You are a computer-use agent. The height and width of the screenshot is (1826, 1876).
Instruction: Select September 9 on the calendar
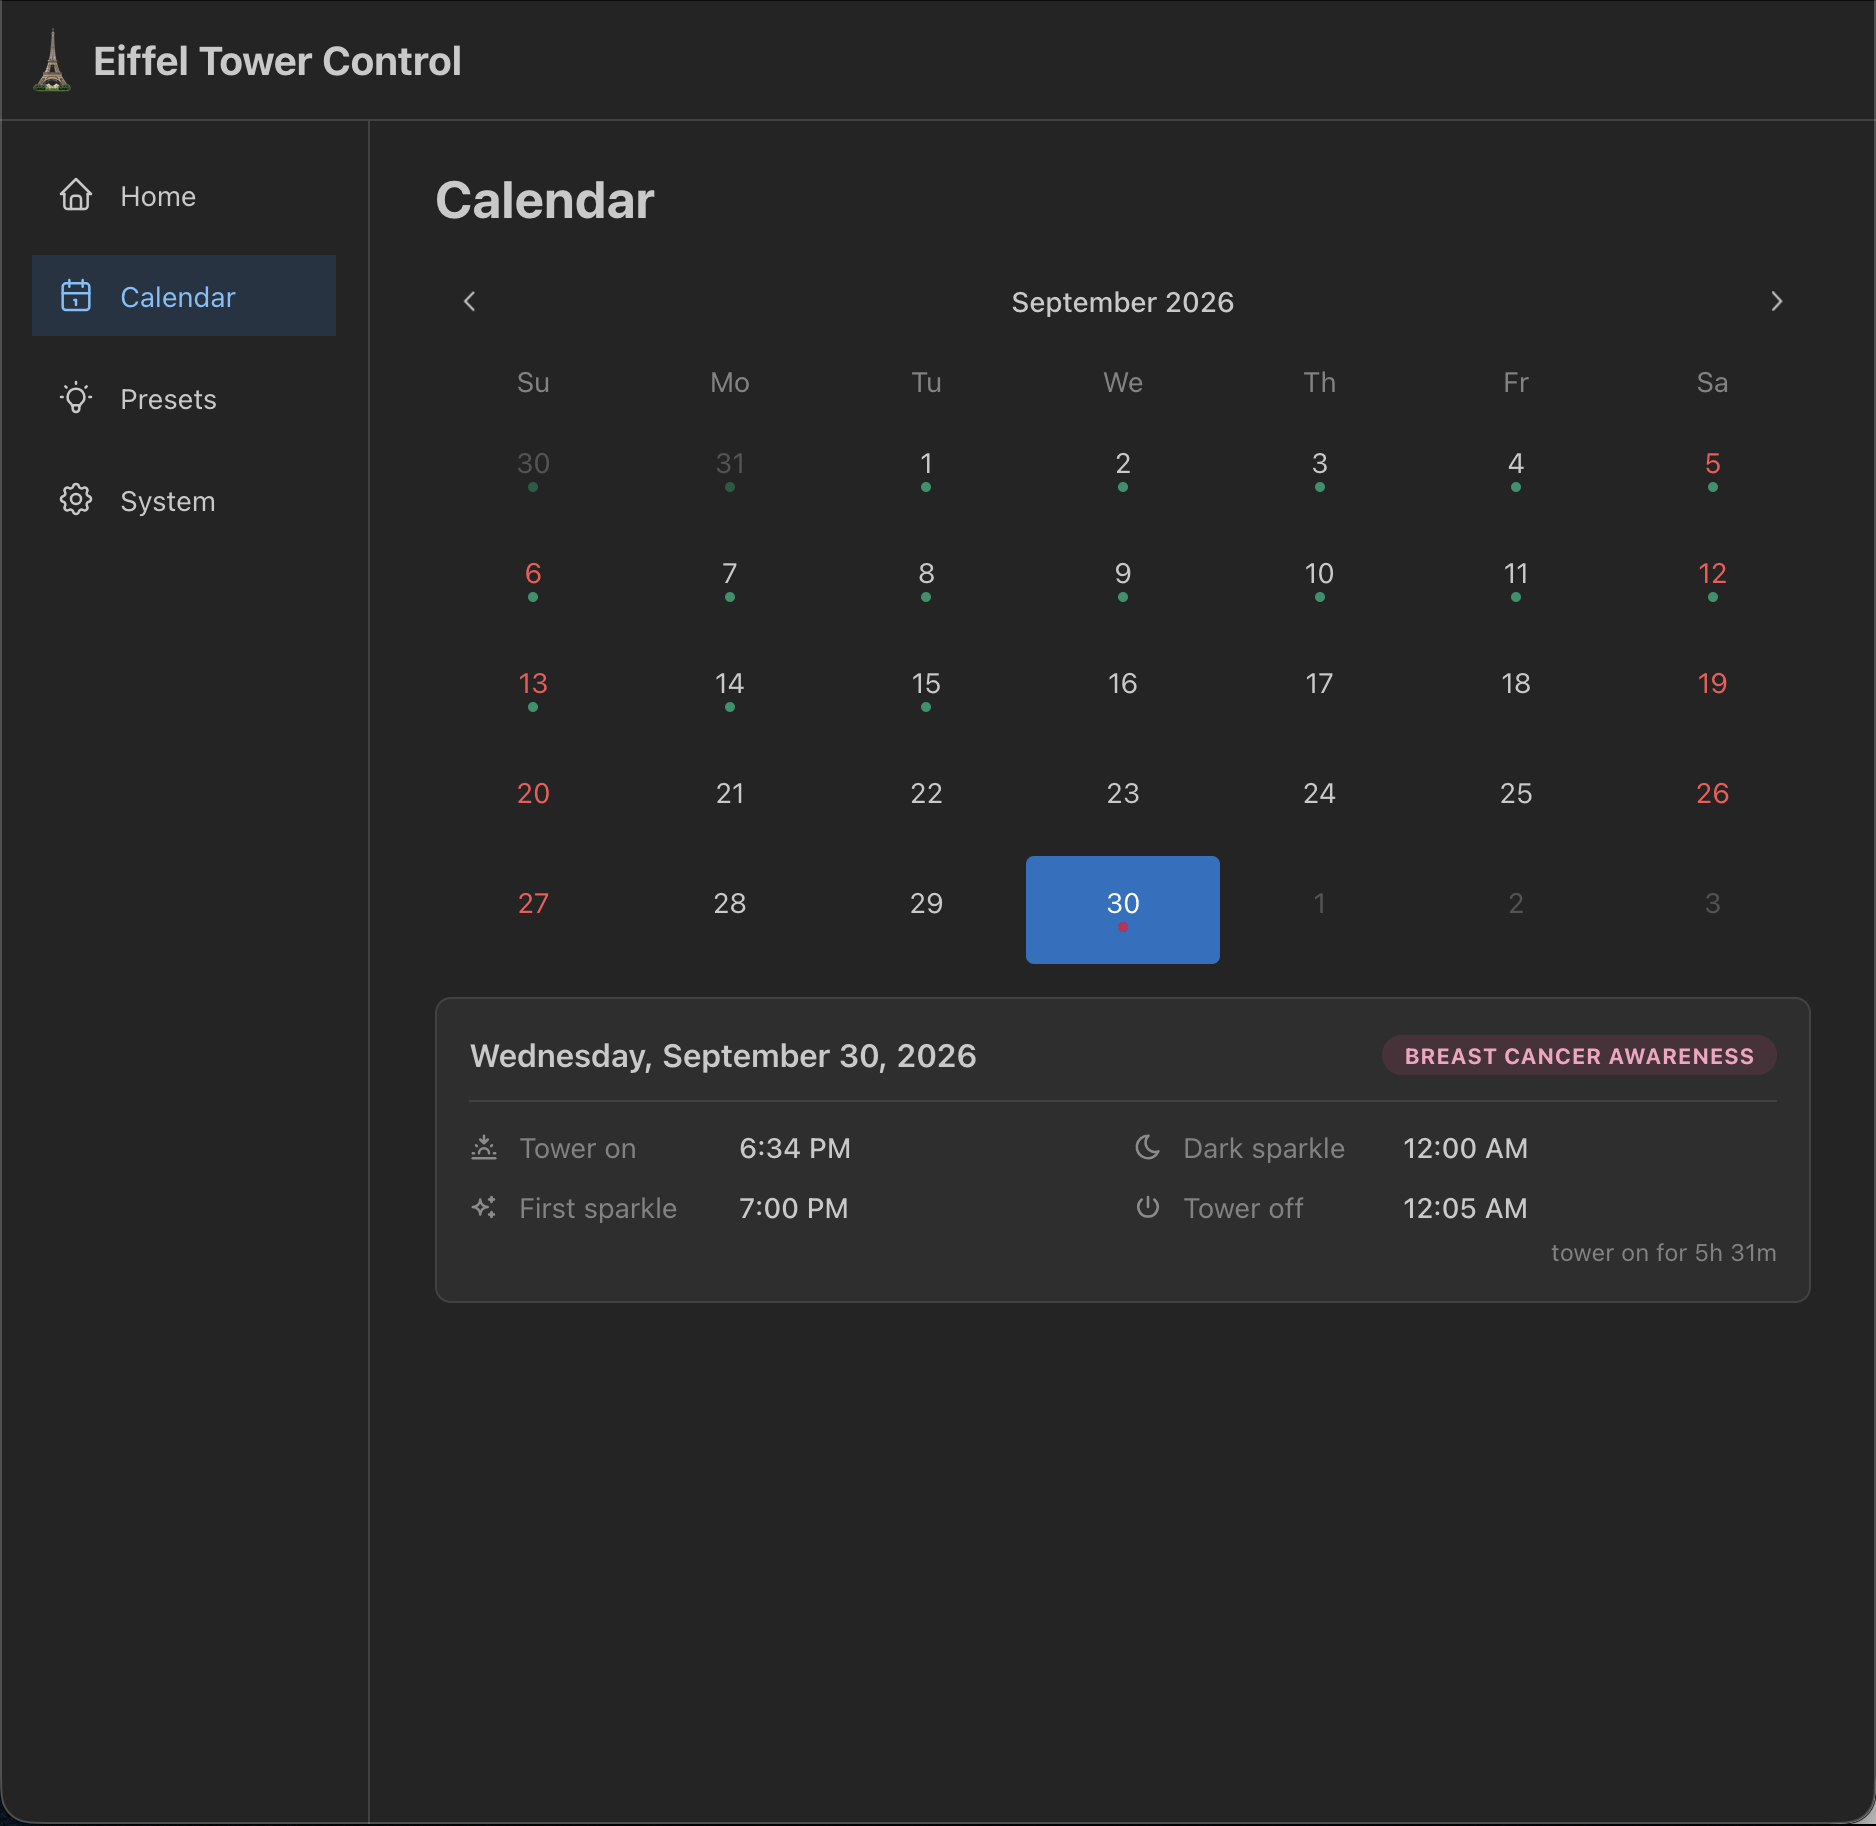click(1123, 580)
